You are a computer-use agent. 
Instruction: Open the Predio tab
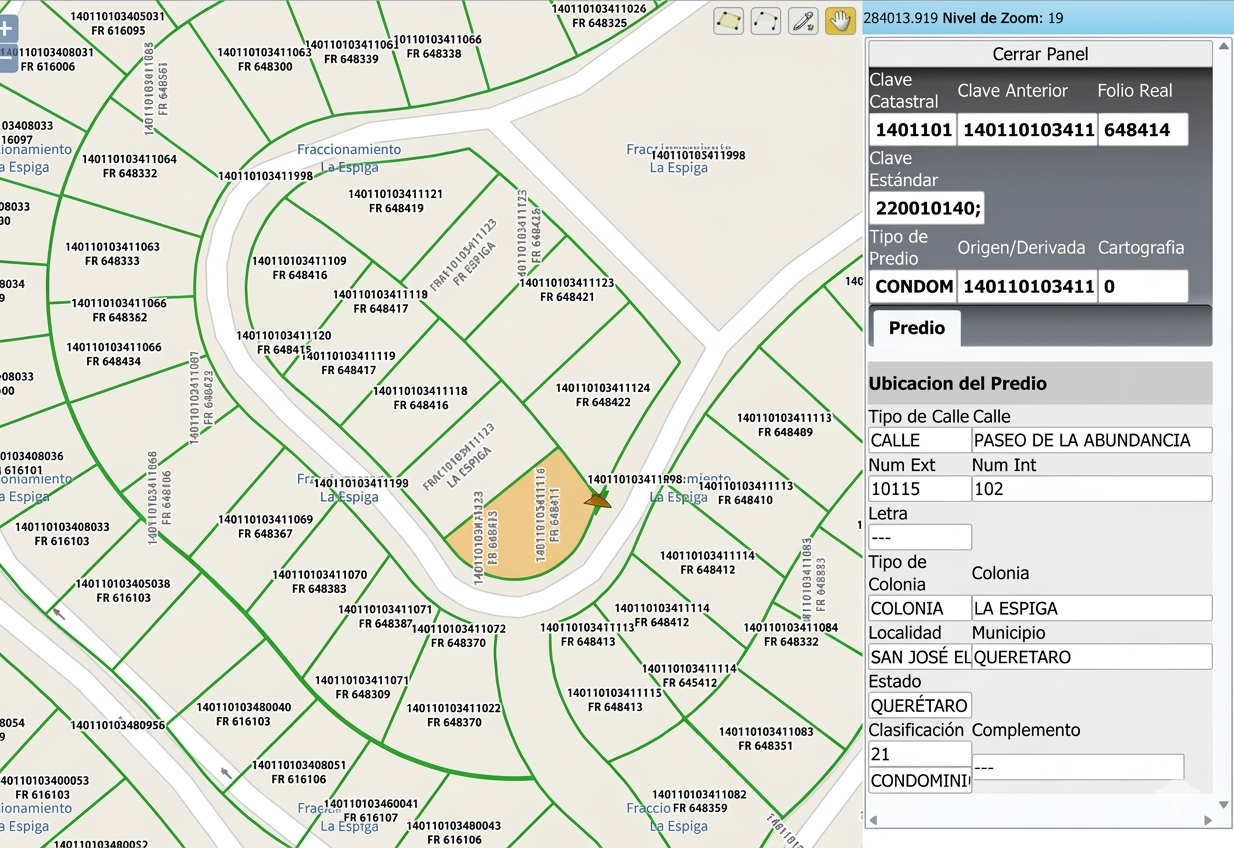916,328
